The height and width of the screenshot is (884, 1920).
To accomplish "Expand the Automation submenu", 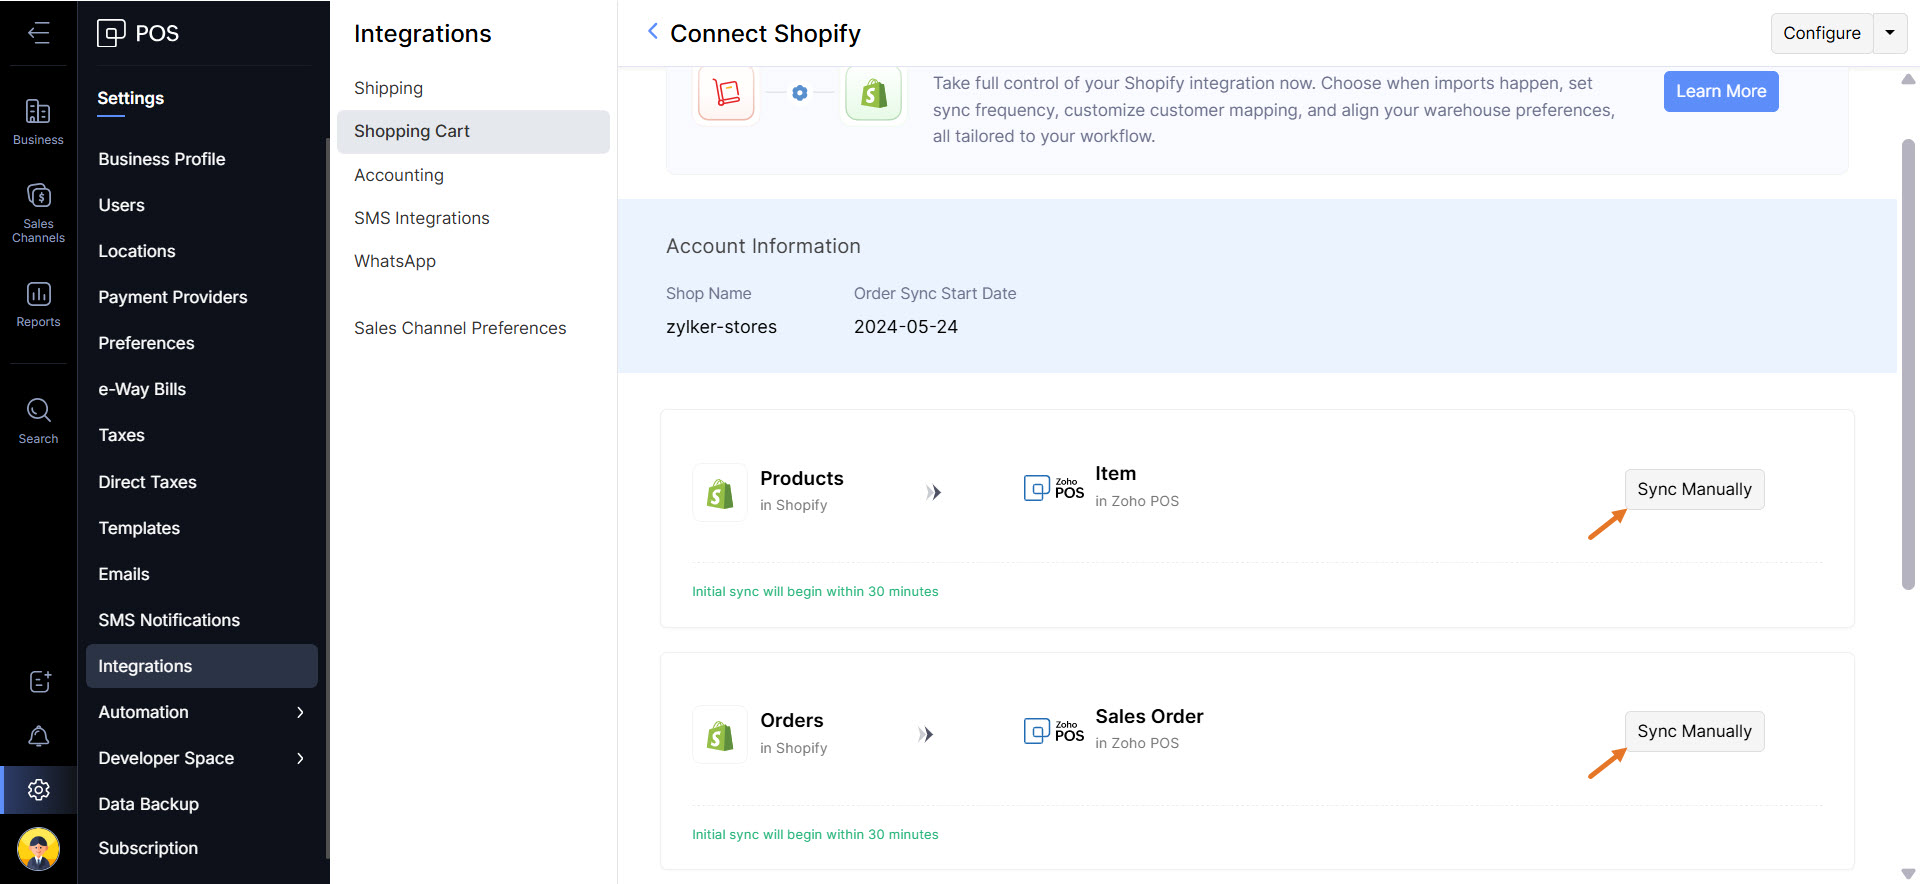I will (x=300, y=712).
